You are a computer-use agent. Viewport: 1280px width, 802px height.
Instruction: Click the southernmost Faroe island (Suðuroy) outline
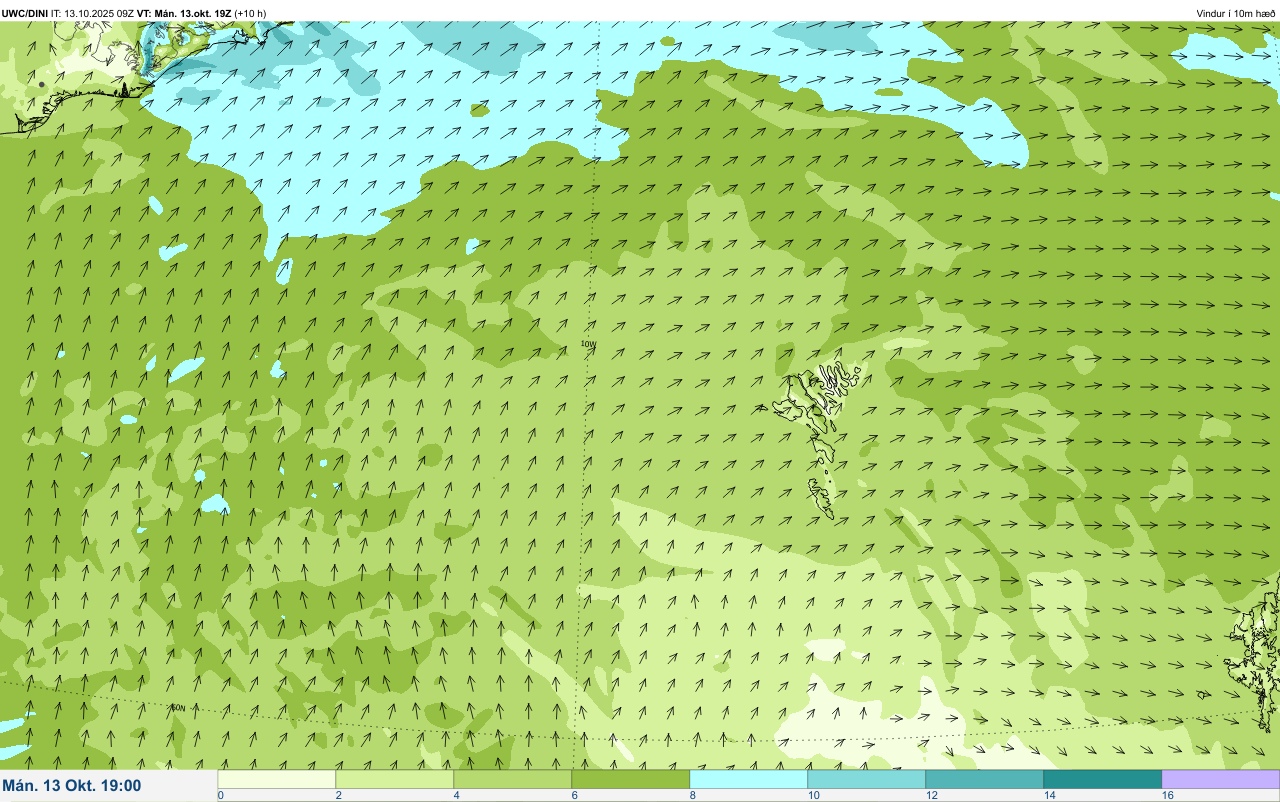822,498
